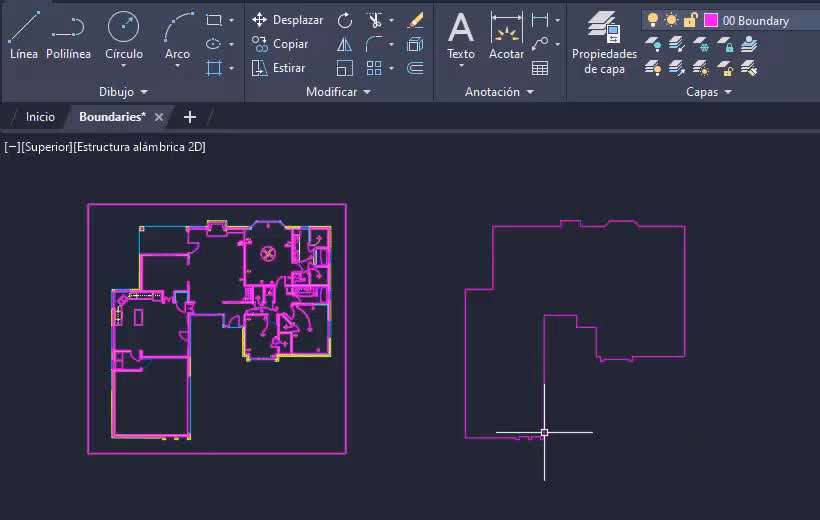Screen dimensions: 820x520
Task: Click the offset (desfase) tool
Action: (415, 68)
